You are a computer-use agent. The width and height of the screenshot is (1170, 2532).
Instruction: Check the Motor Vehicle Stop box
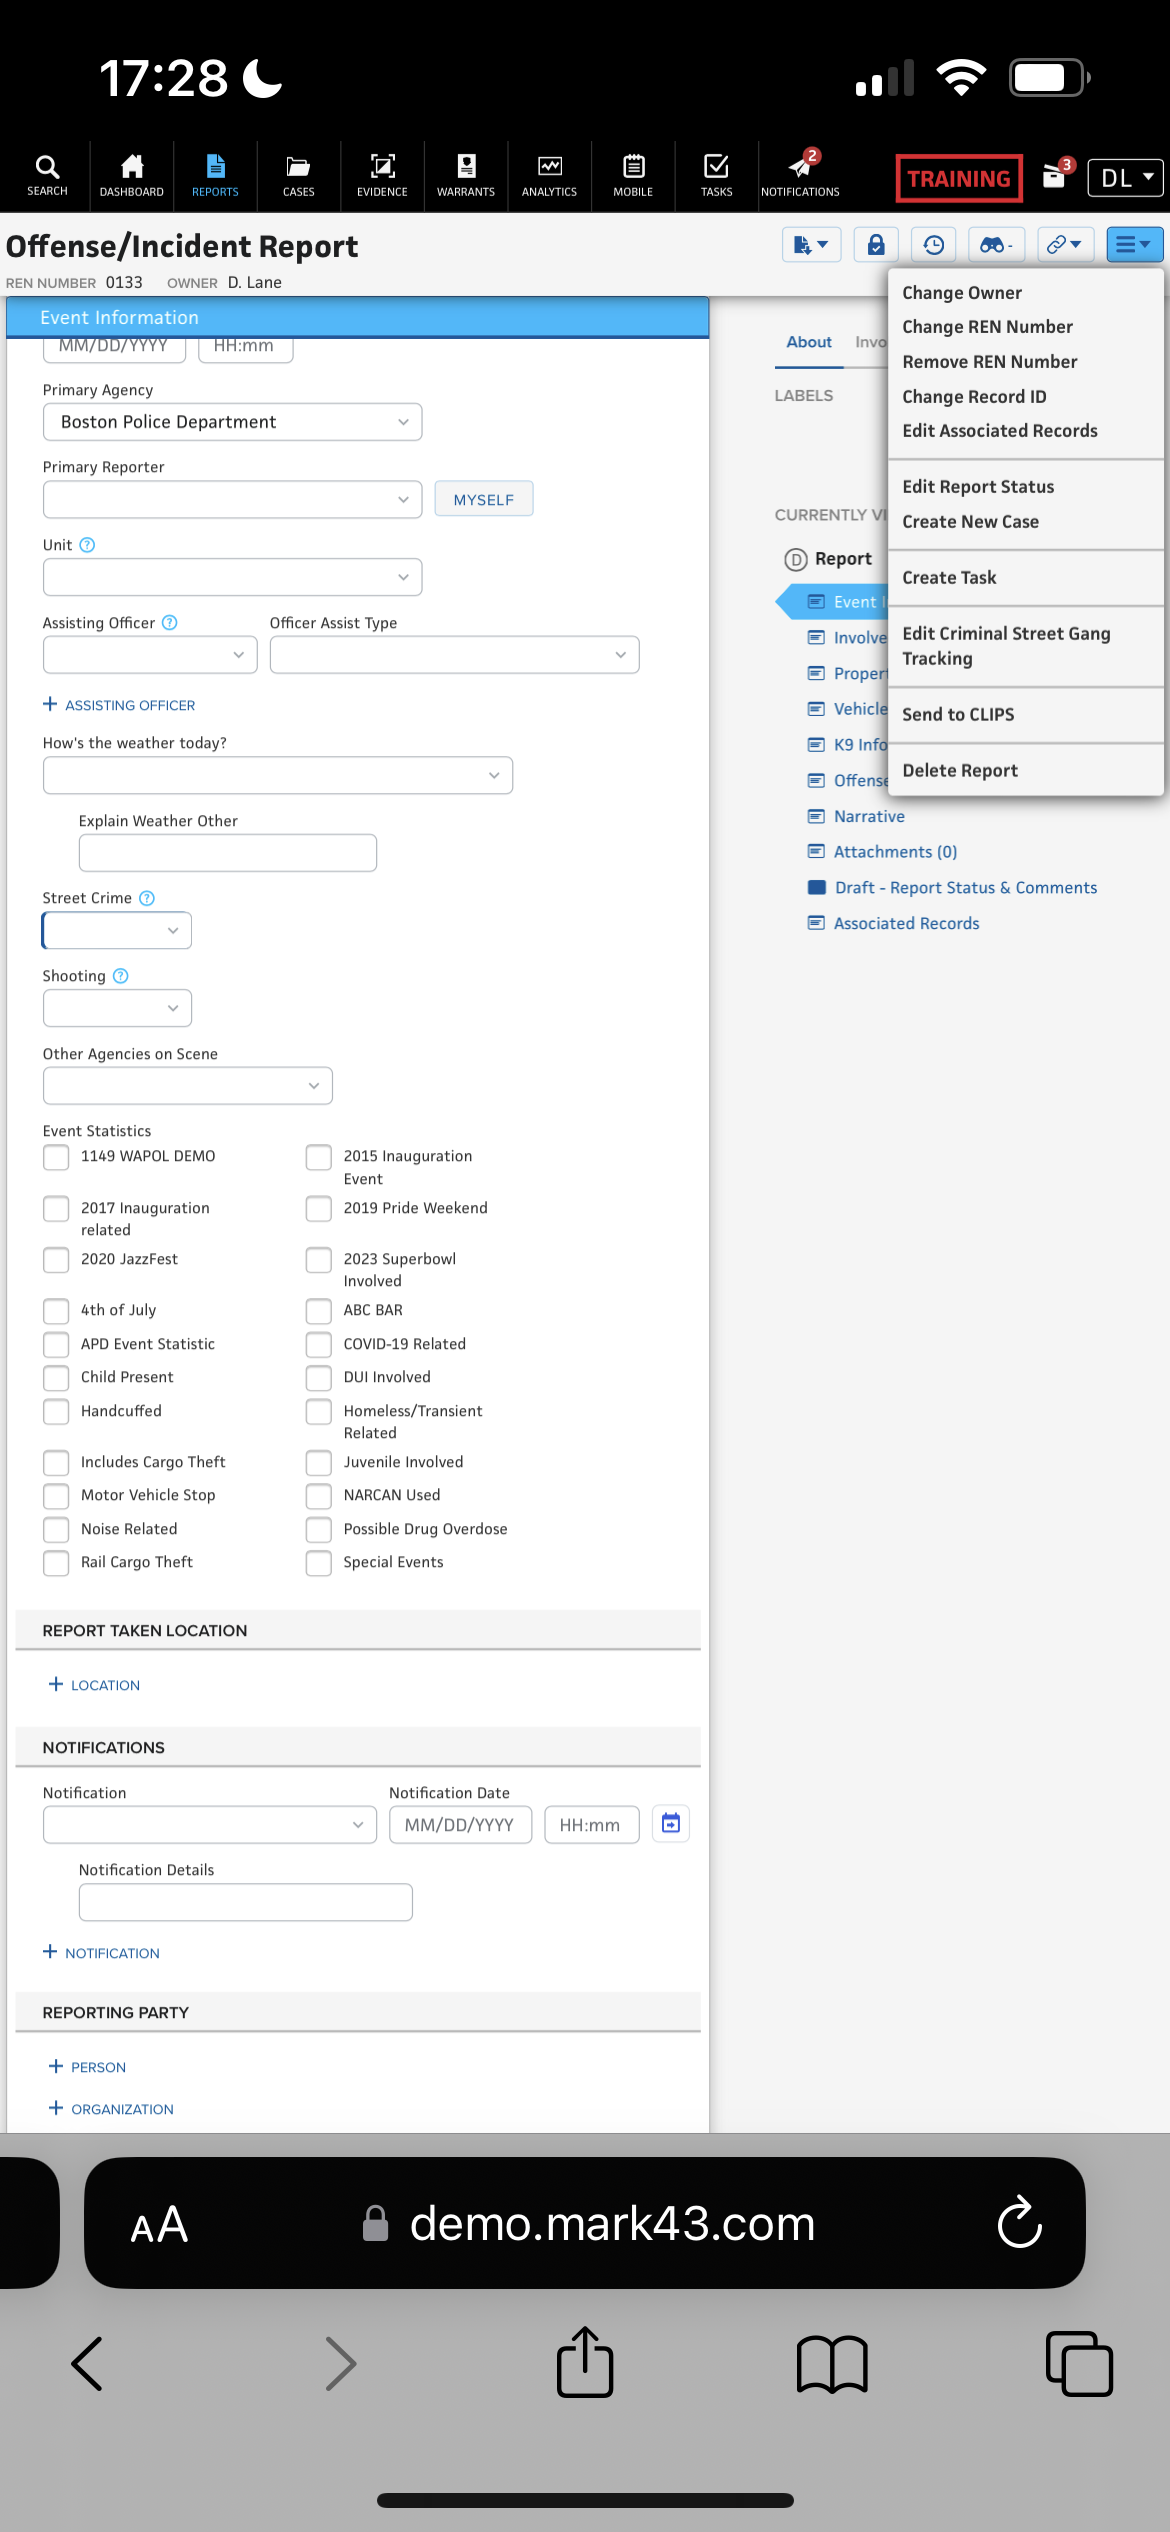[x=56, y=1496]
